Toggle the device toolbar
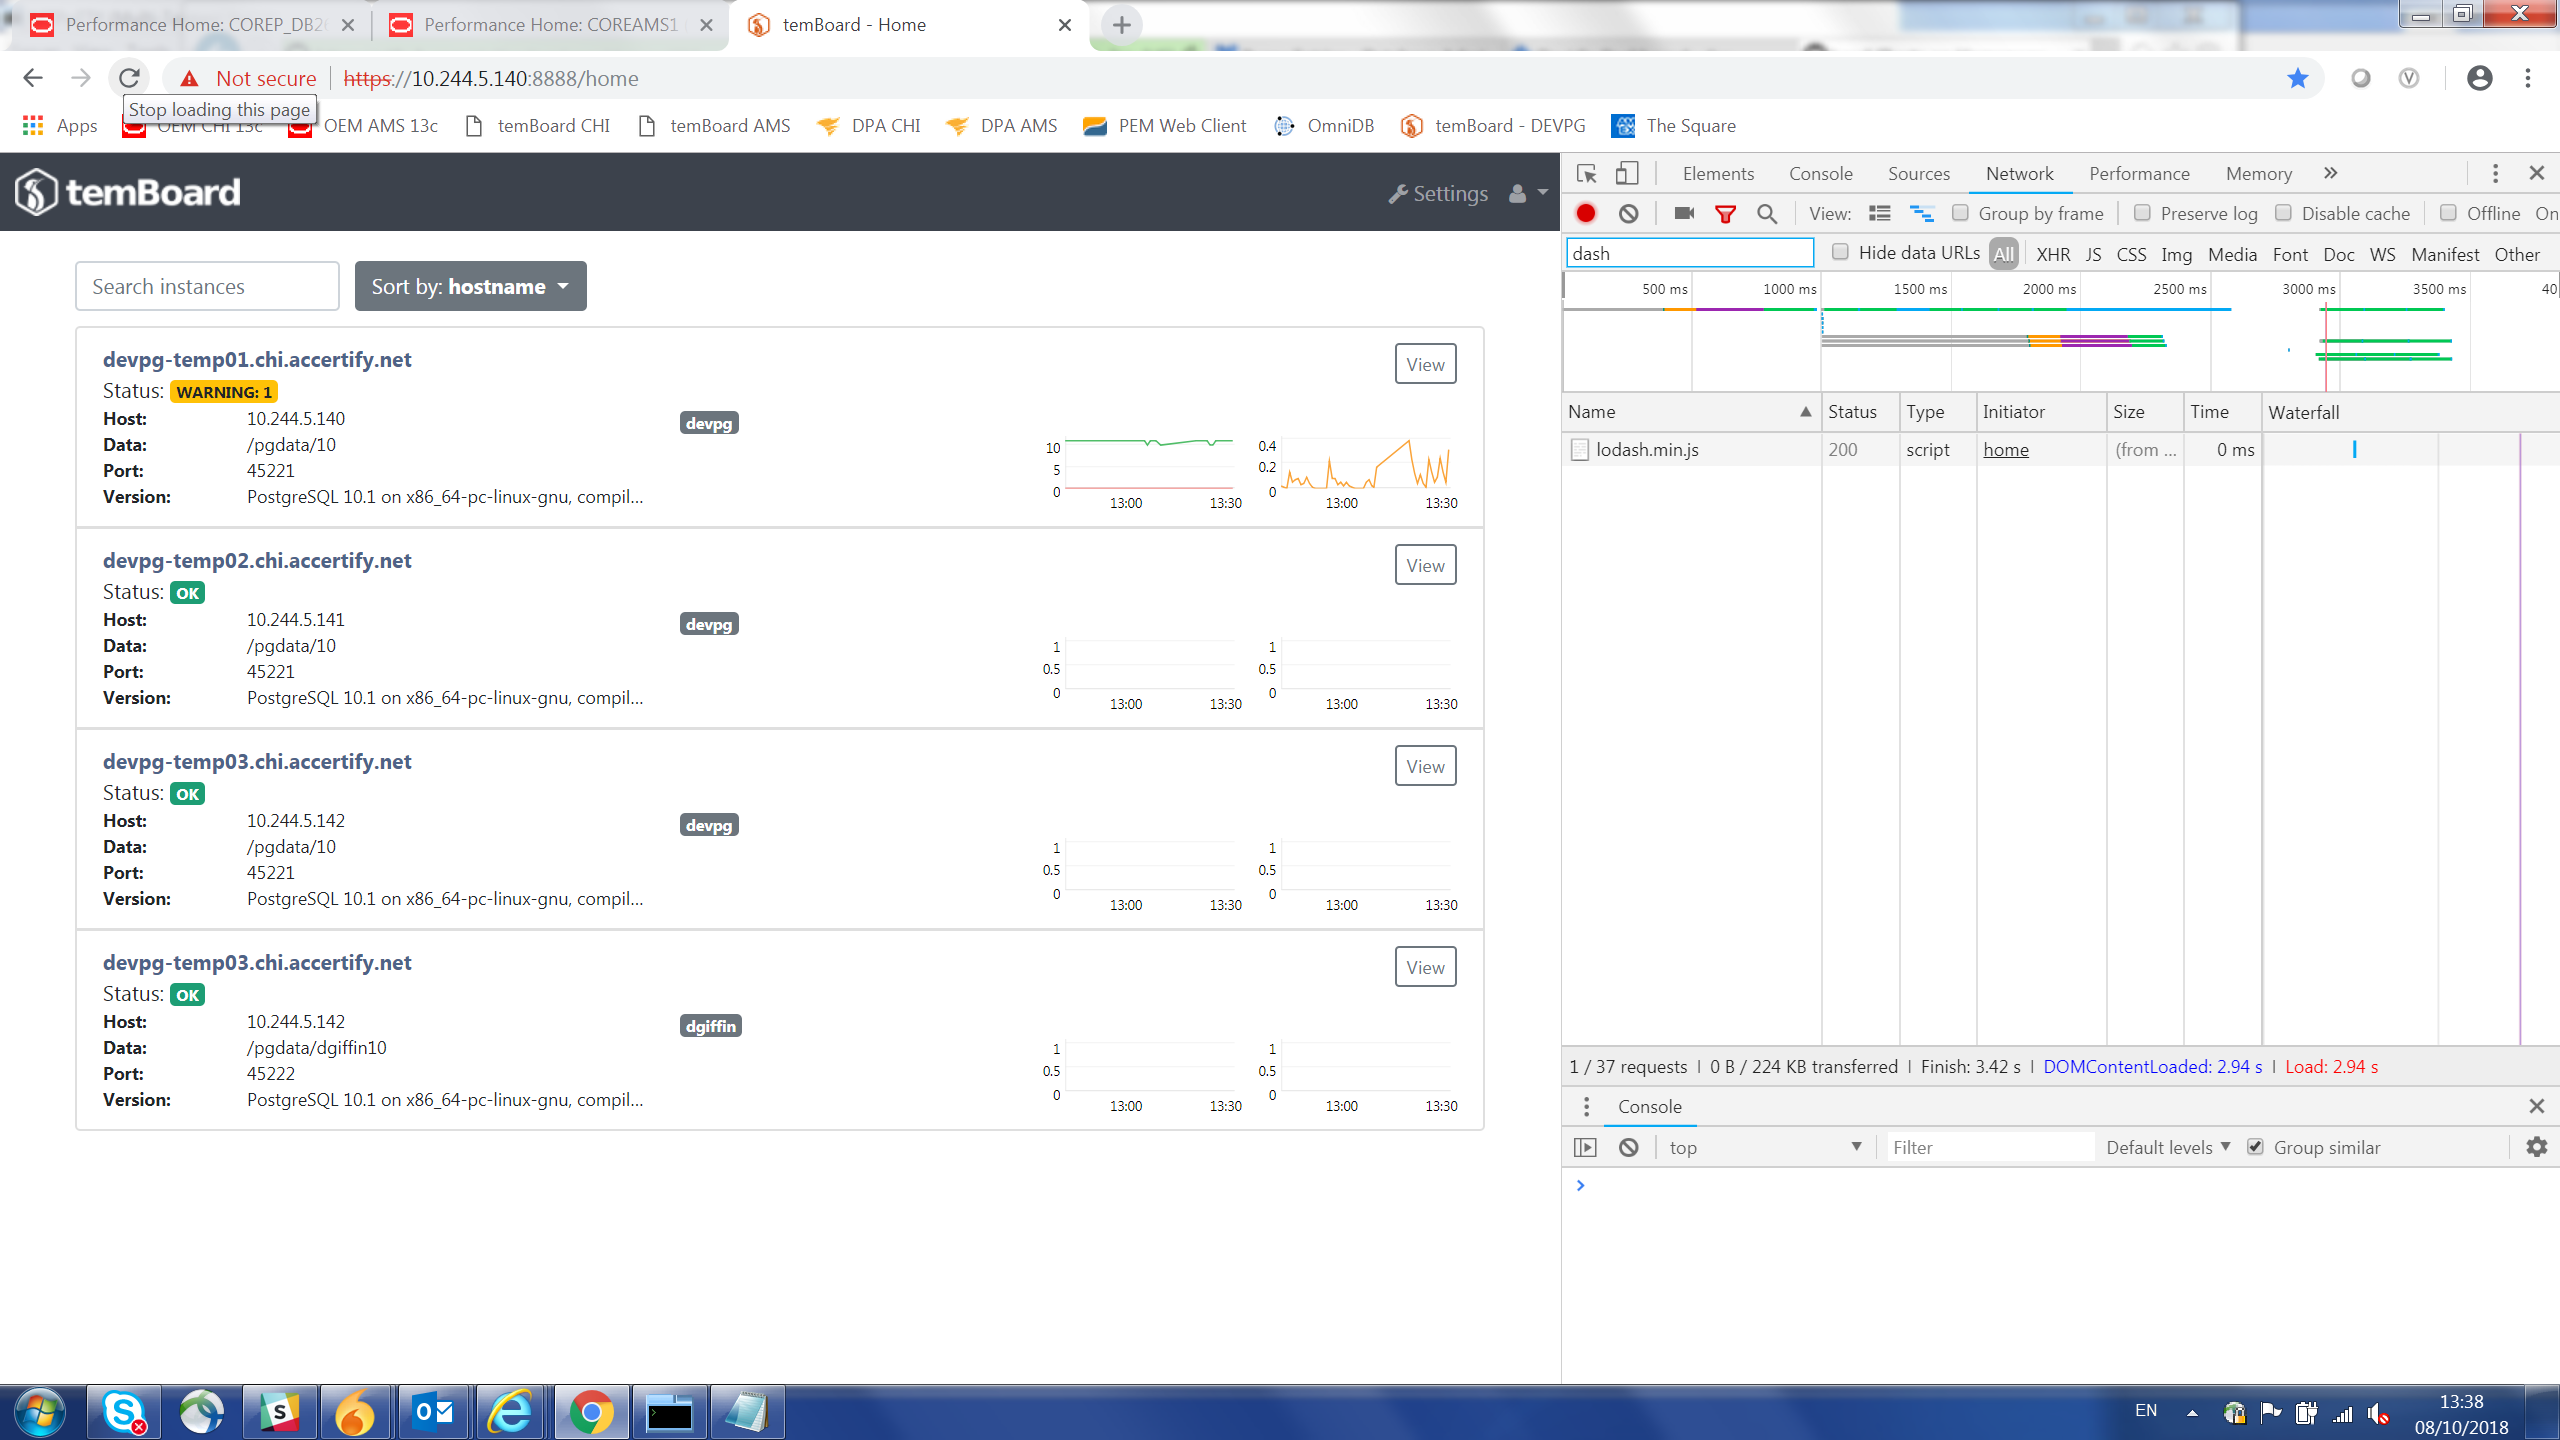The height and width of the screenshot is (1440, 2560). (1627, 172)
